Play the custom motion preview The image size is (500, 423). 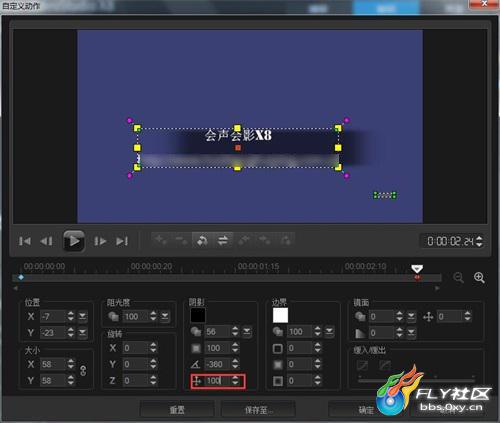pyautogui.click(x=74, y=241)
